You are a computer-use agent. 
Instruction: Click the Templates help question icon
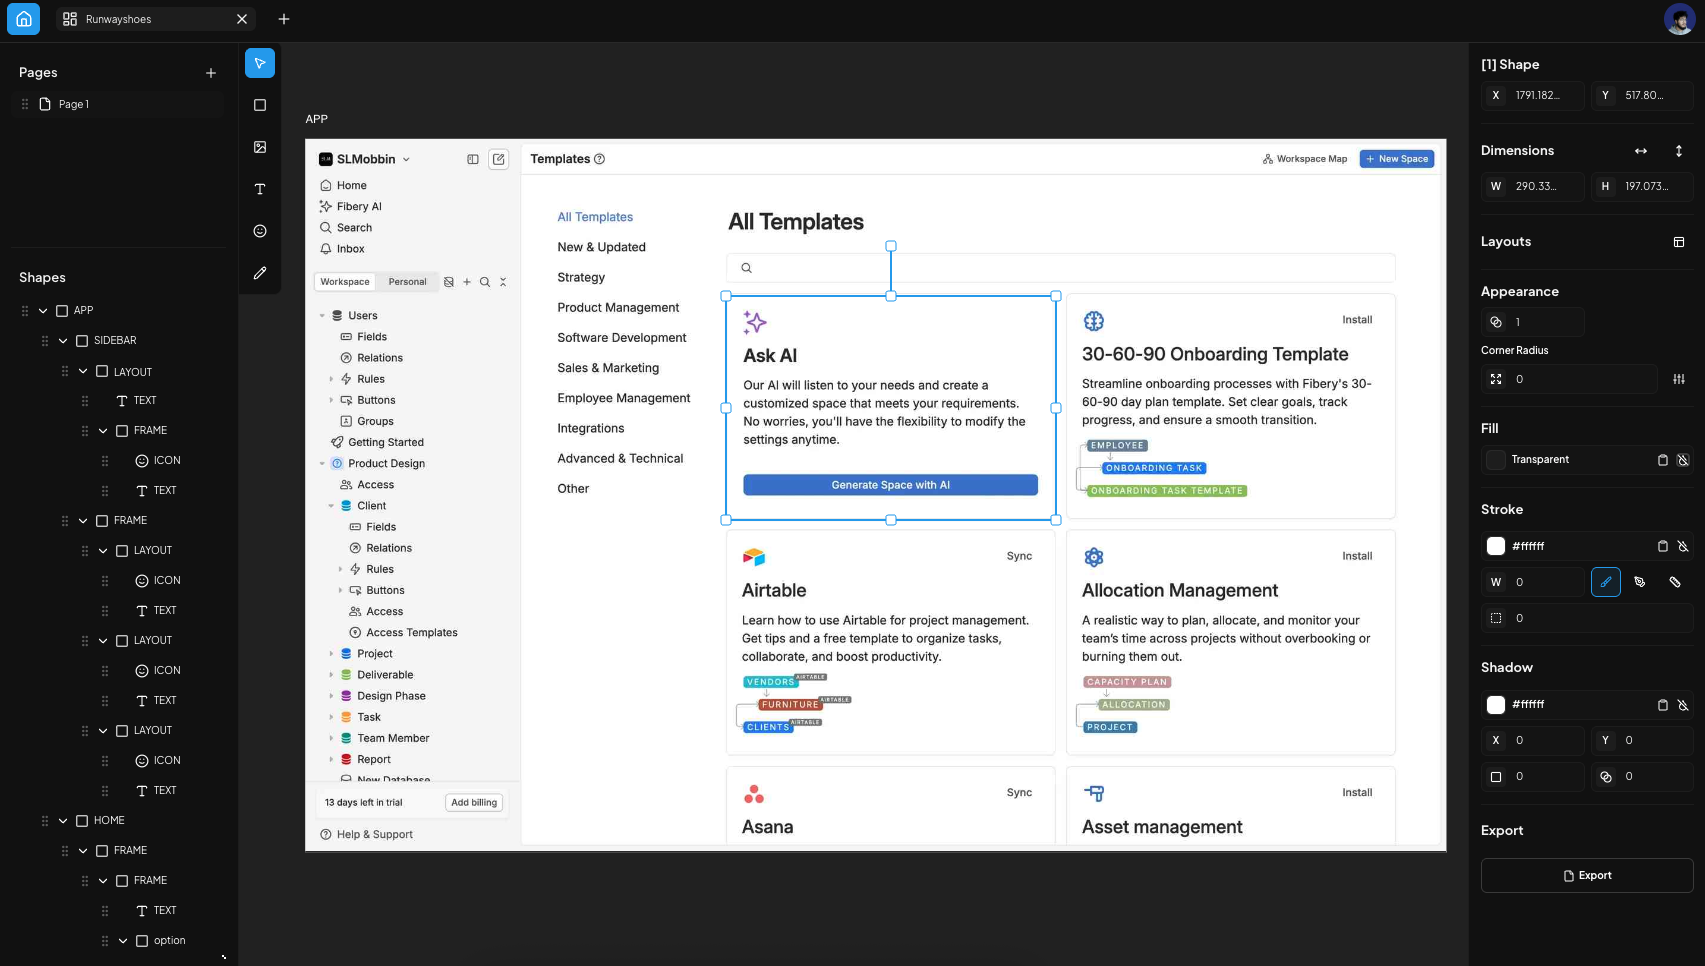point(600,159)
